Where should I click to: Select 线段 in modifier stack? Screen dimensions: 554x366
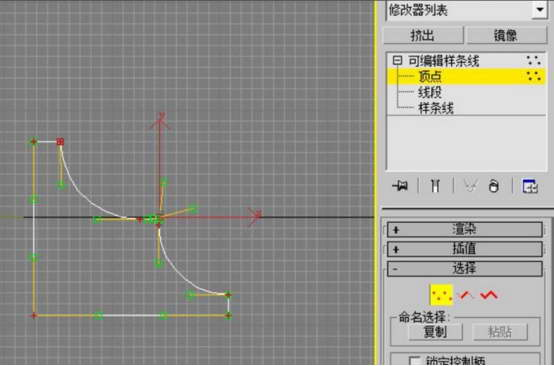(x=430, y=92)
